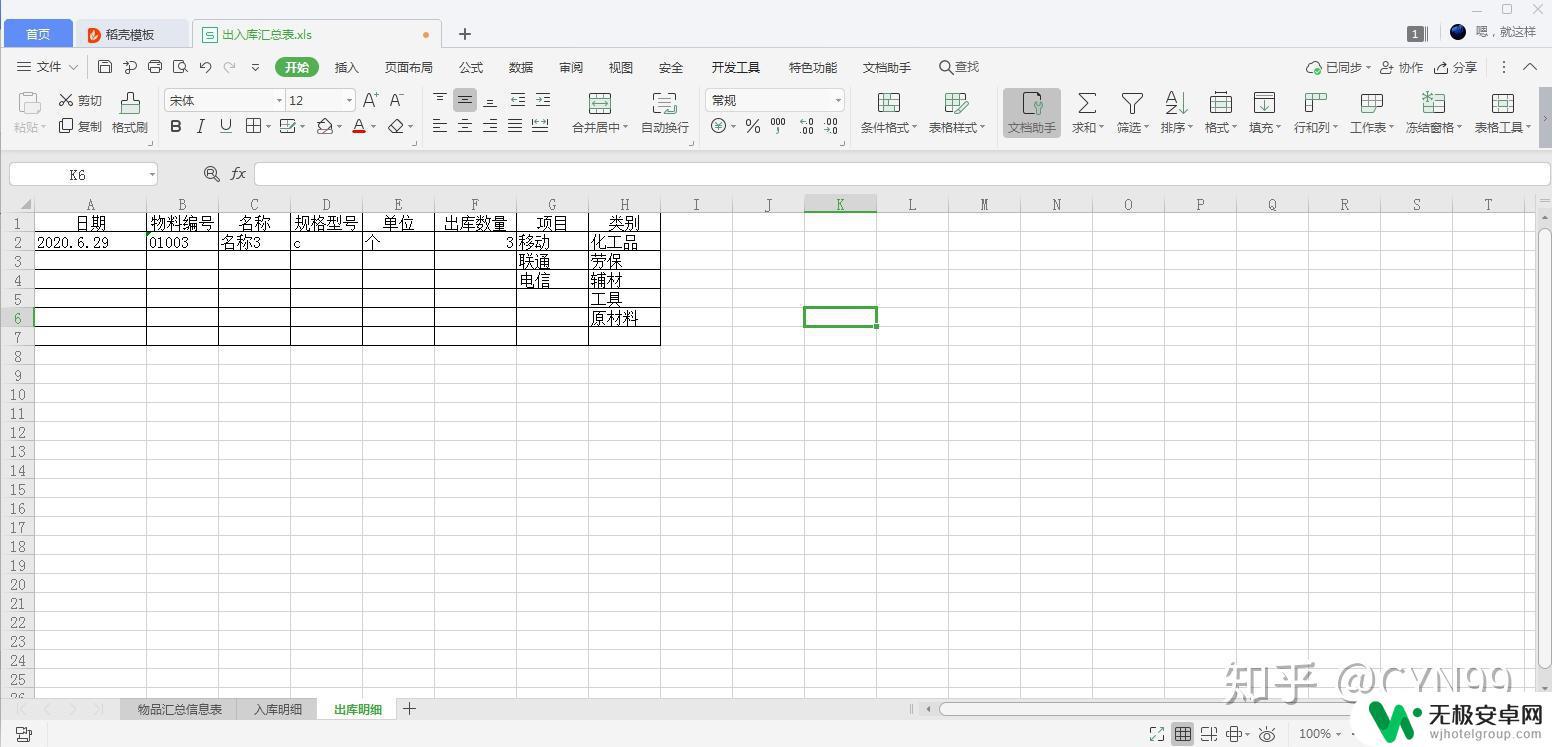Open Rows and Columns (行和列) menu
Viewport: 1552px width, 747px height.
(1314, 113)
